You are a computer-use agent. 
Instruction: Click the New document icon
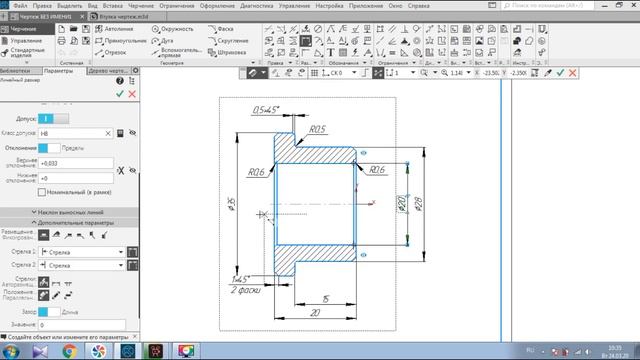point(61,29)
